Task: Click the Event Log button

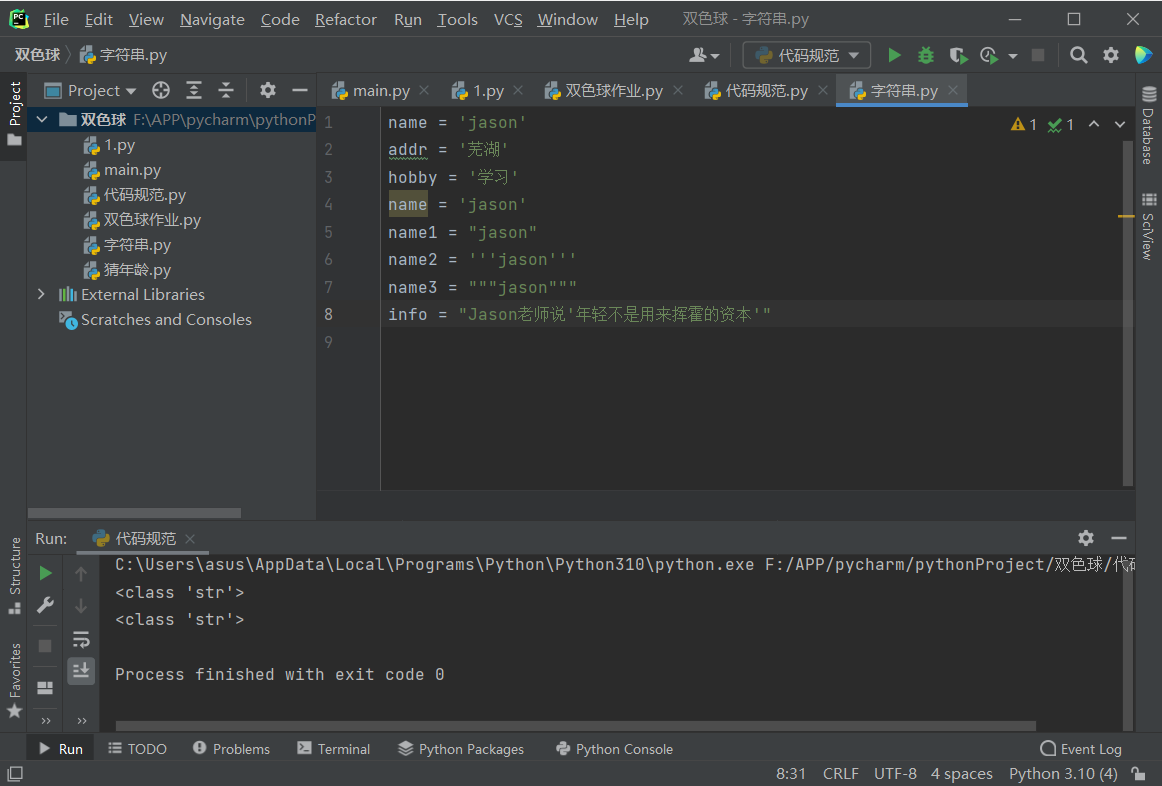Action: pyautogui.click(x=1081, y=749)
